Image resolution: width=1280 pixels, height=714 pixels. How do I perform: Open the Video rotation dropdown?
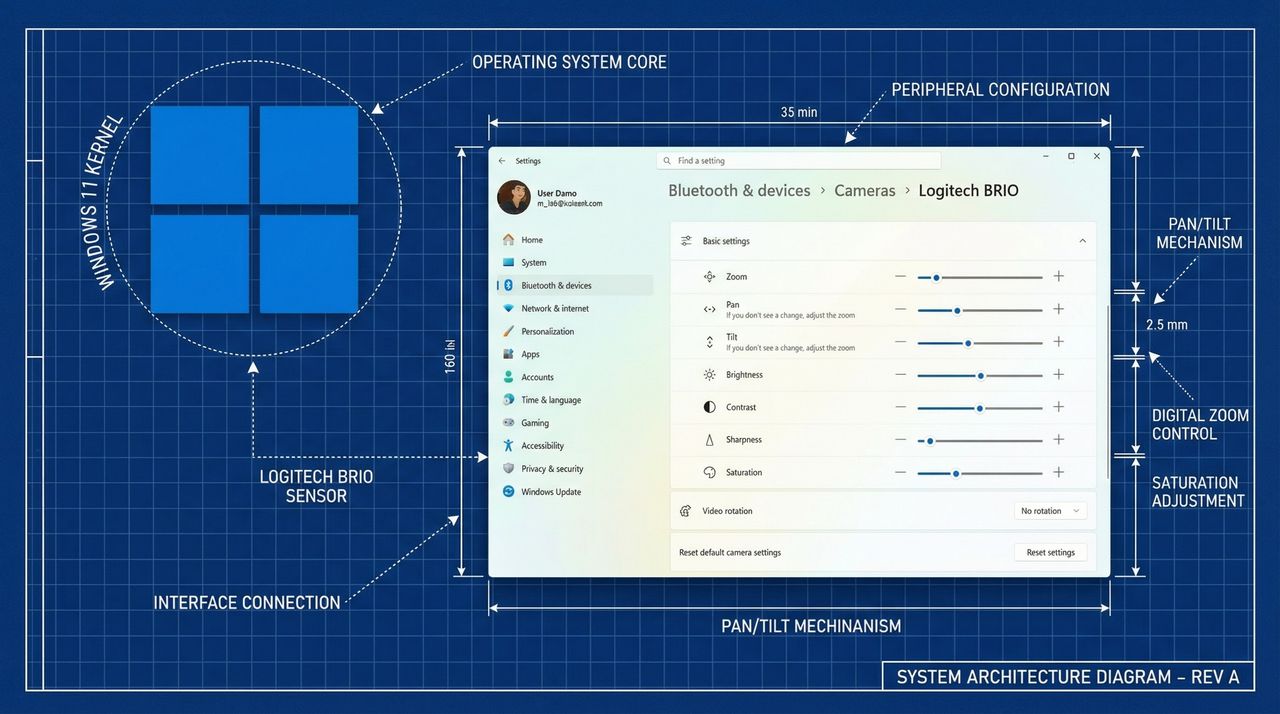pyautogui.click(x=1050, y=511)
